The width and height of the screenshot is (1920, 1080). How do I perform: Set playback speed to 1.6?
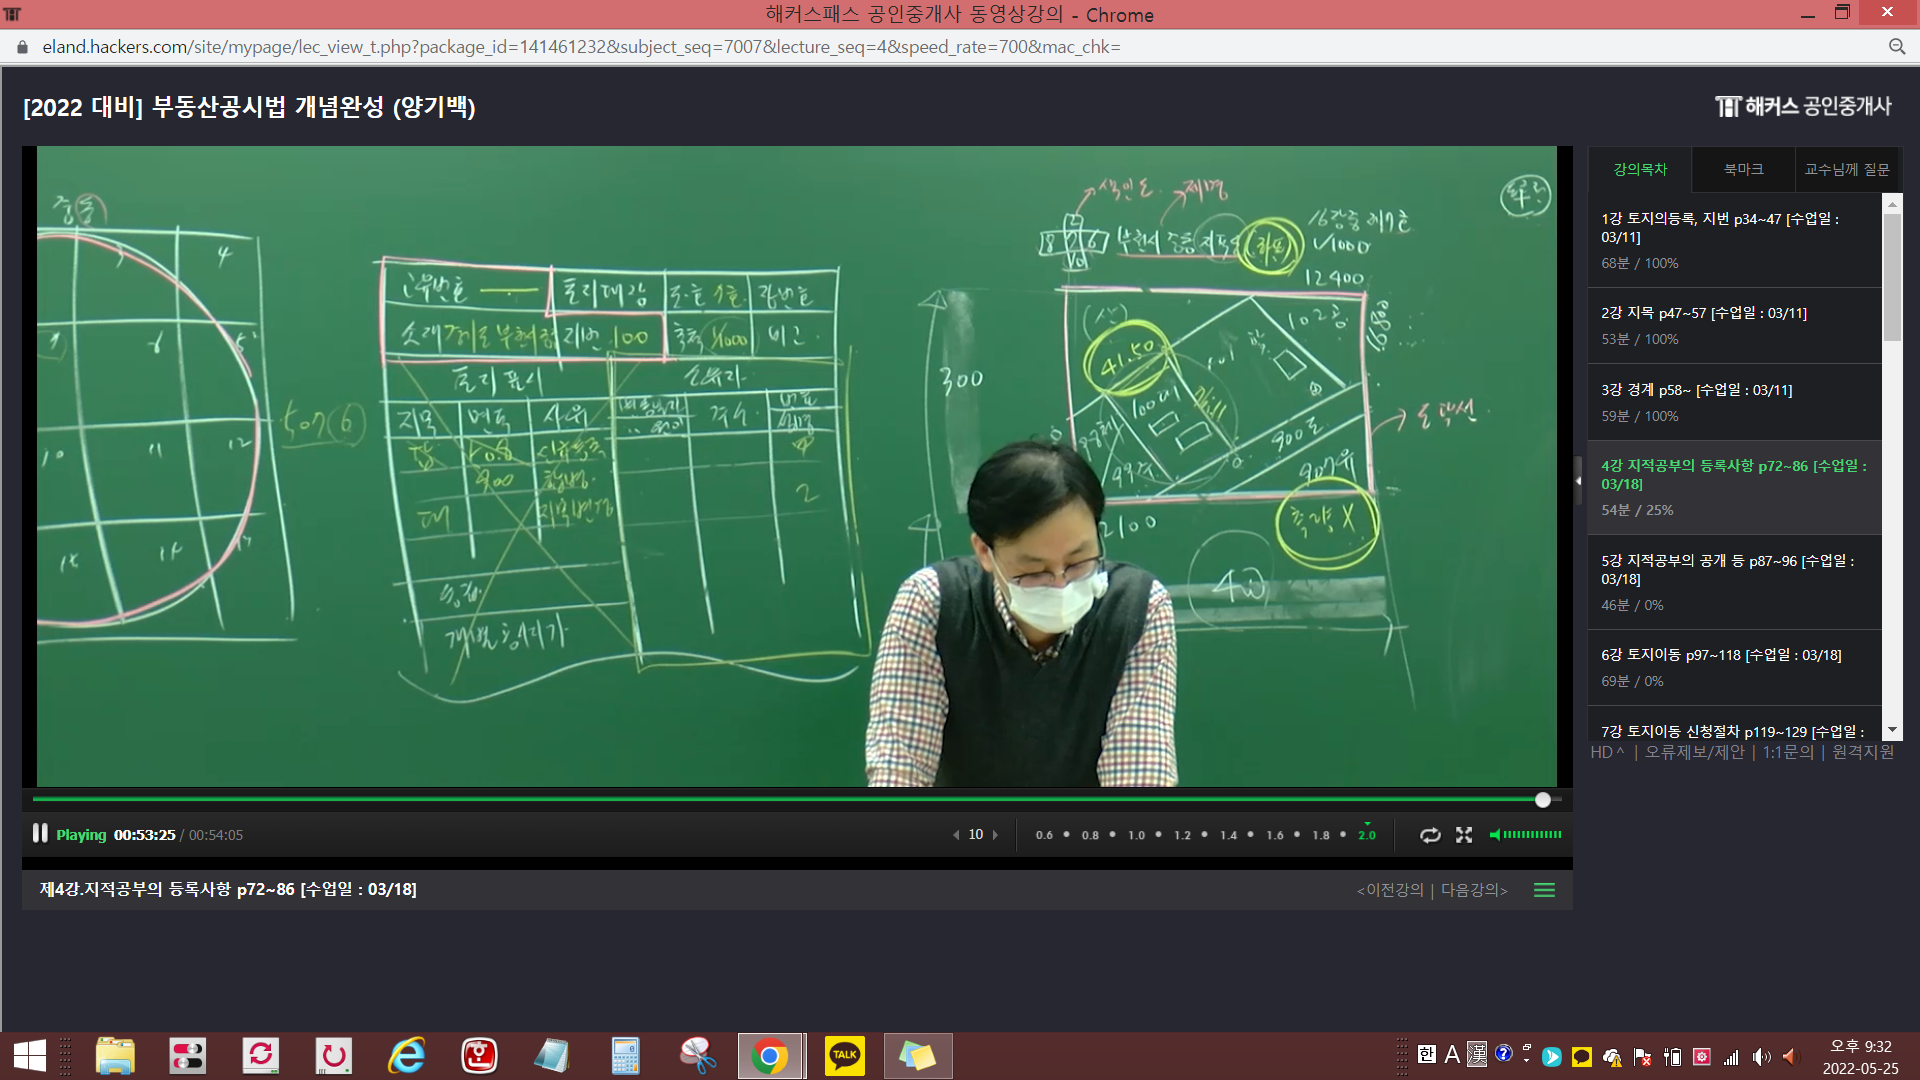[1275, 835]
